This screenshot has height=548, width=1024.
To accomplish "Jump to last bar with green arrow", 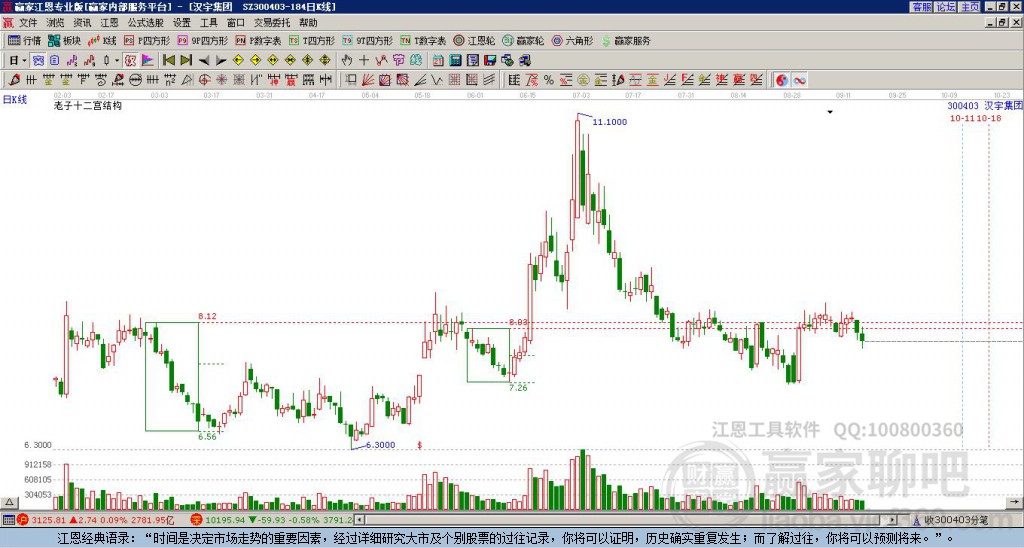I will pyautogui.click(x=186, y=60).
